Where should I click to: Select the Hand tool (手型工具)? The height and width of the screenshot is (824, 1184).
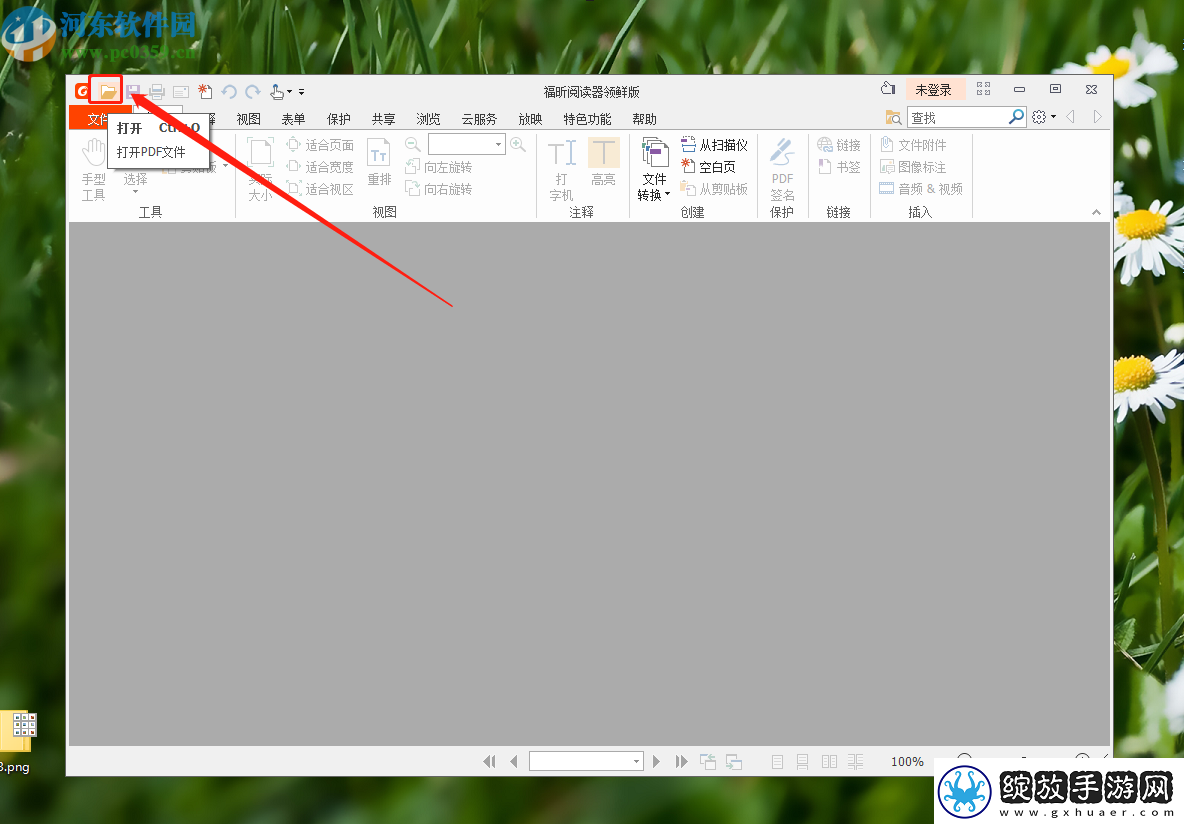tap(94, 170)
